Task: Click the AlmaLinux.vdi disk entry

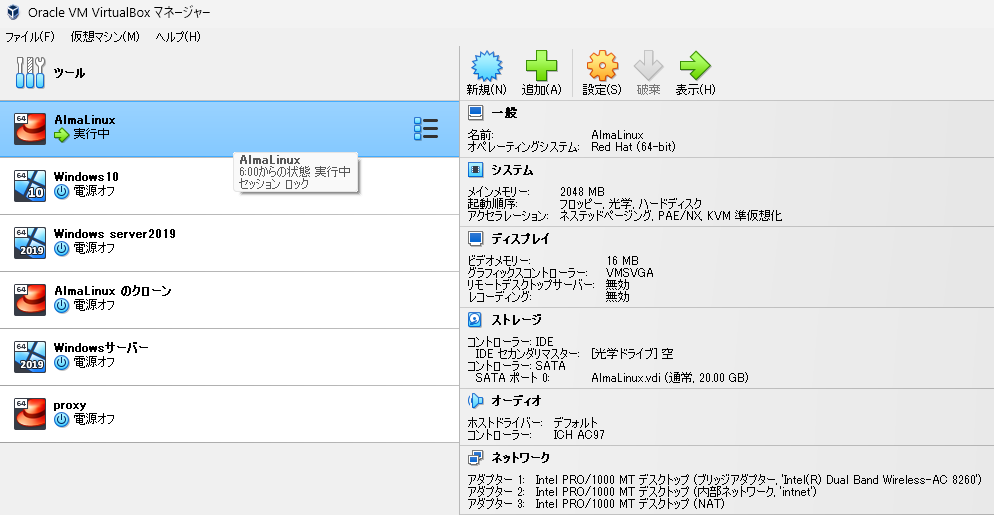Action: [669, 378]
